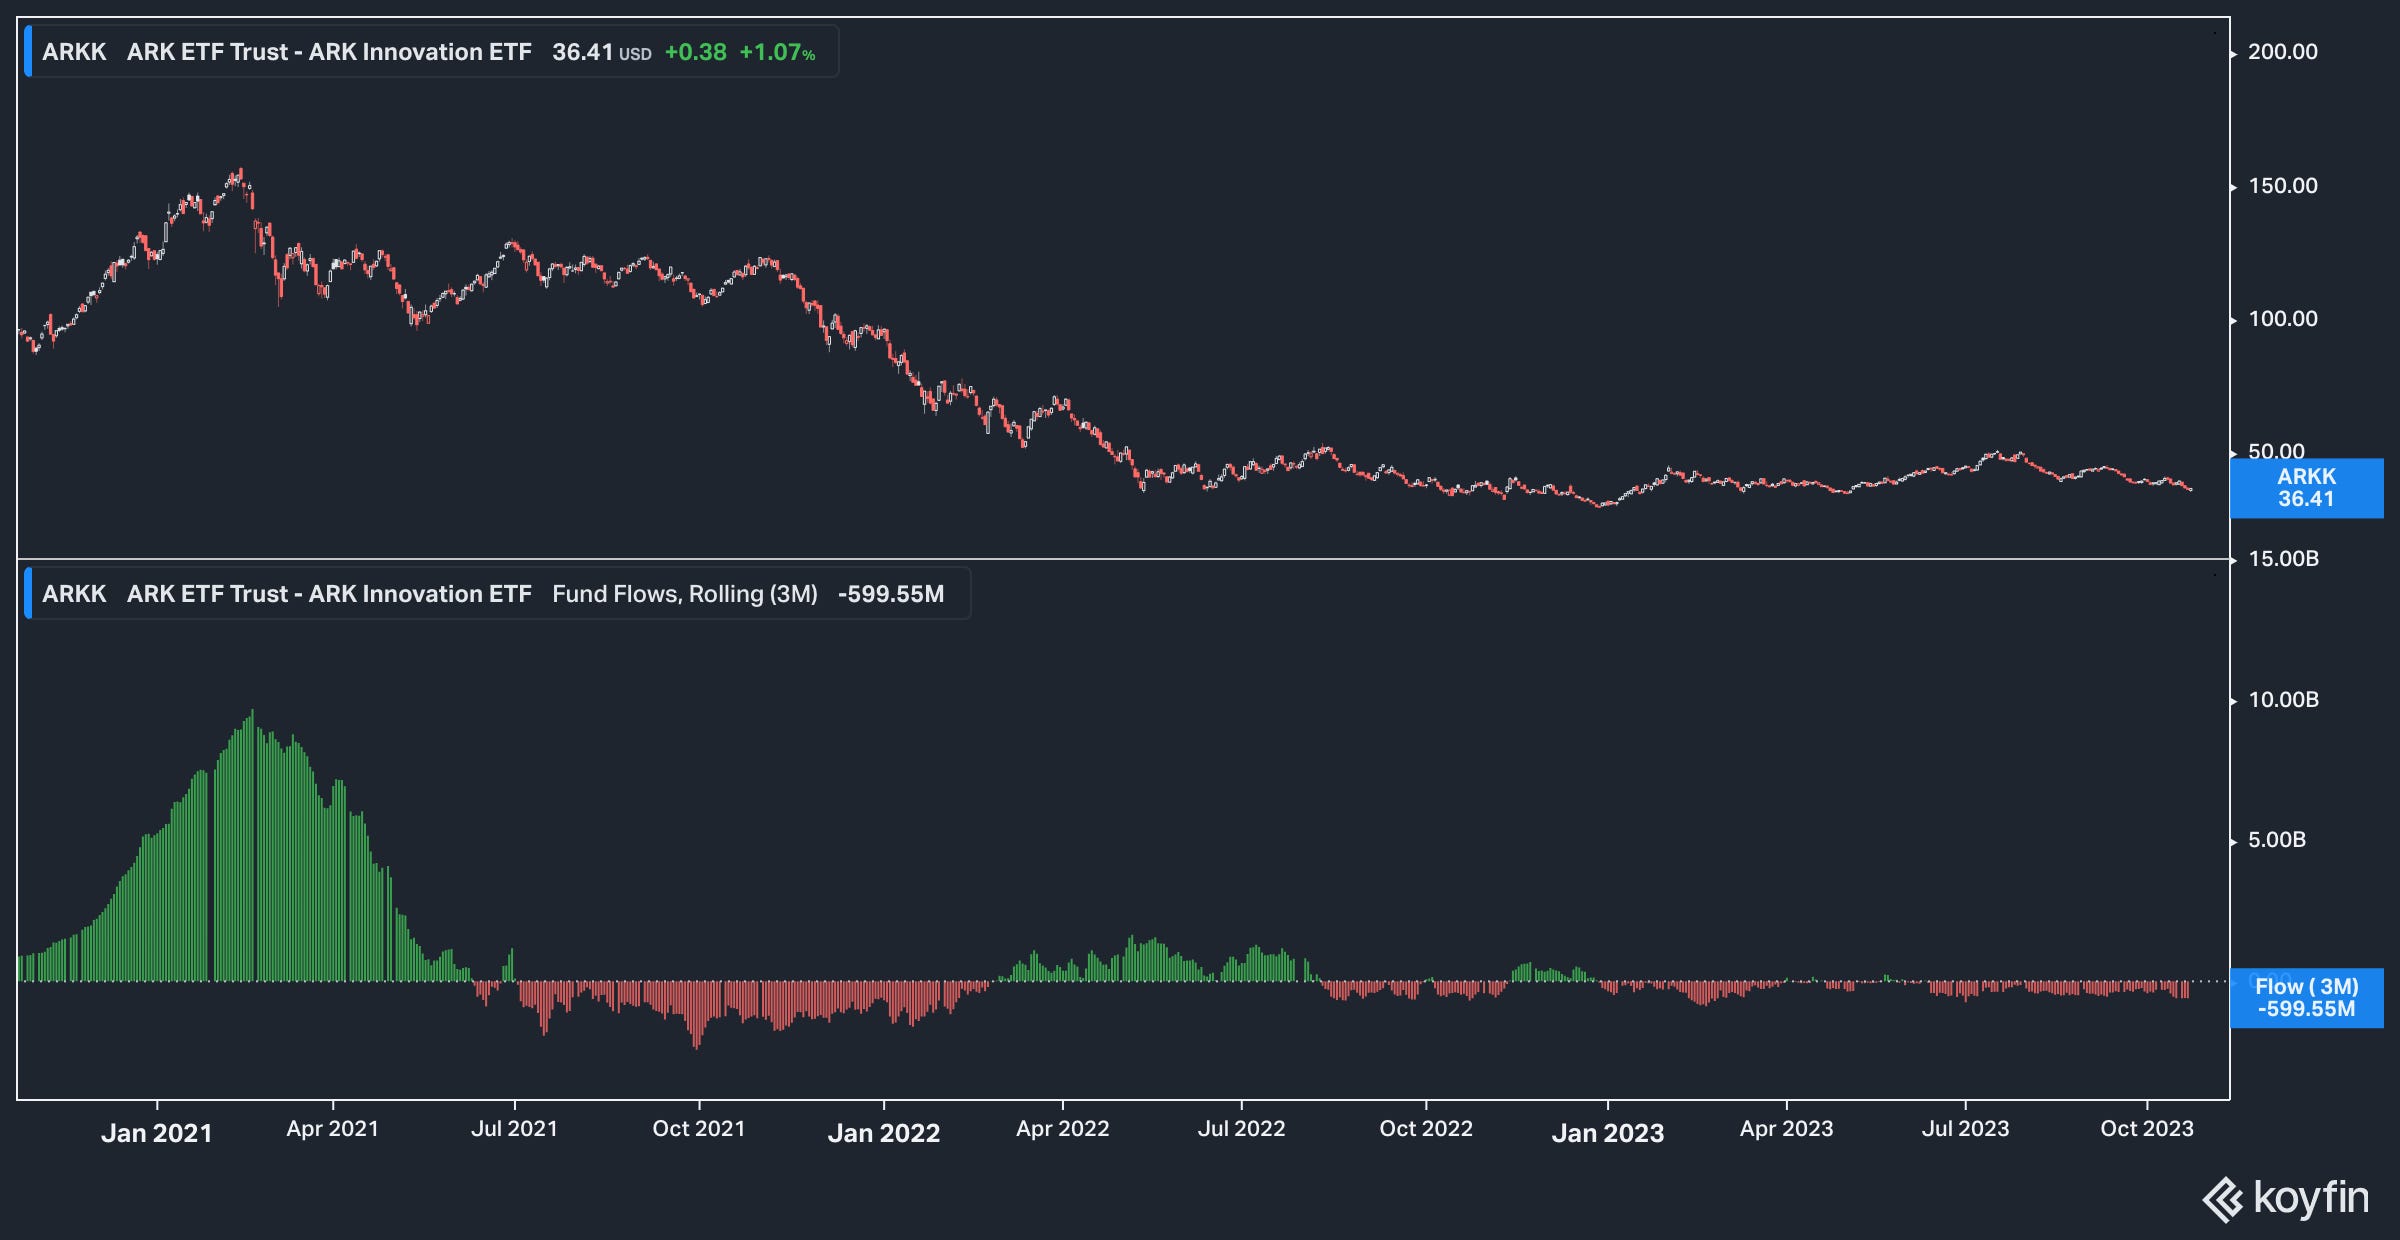The height and width of the screenshot is (1240, 2400).
Task: Click the 5.00B flow axis label
Action: coord(2277,840)
